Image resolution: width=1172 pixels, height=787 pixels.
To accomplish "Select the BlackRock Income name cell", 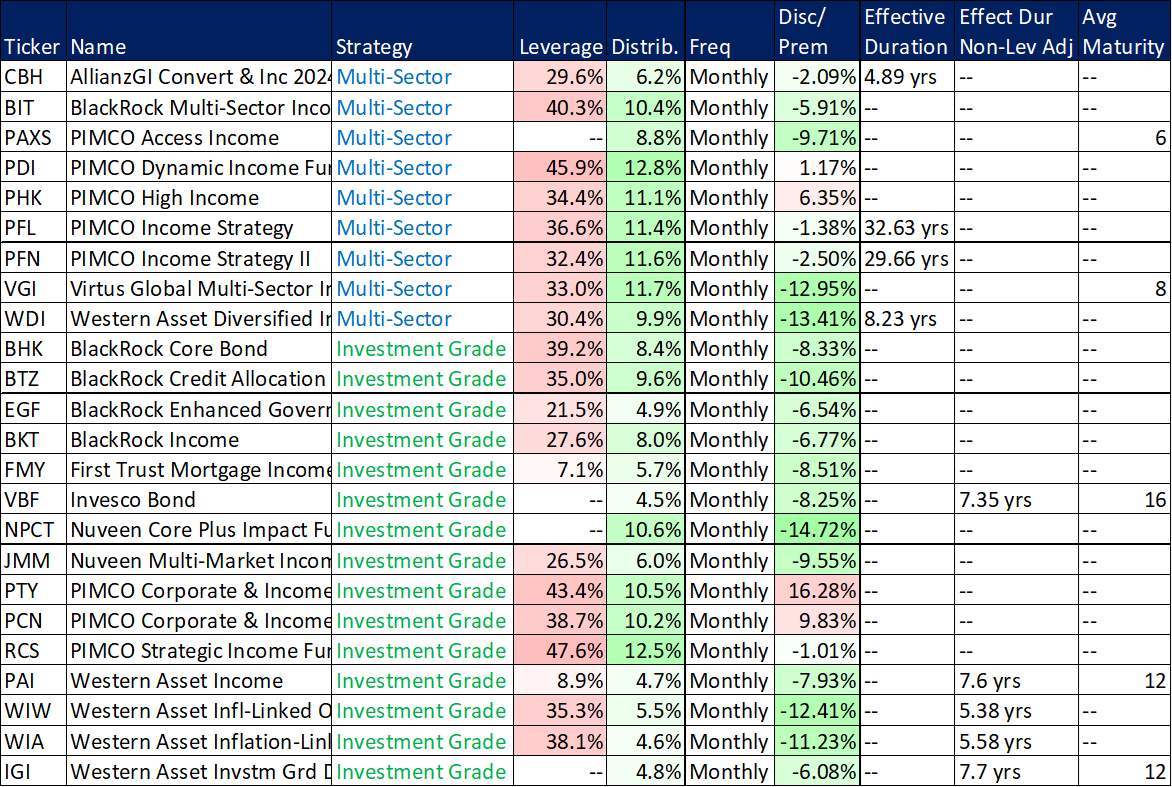I will pos(199,439).
